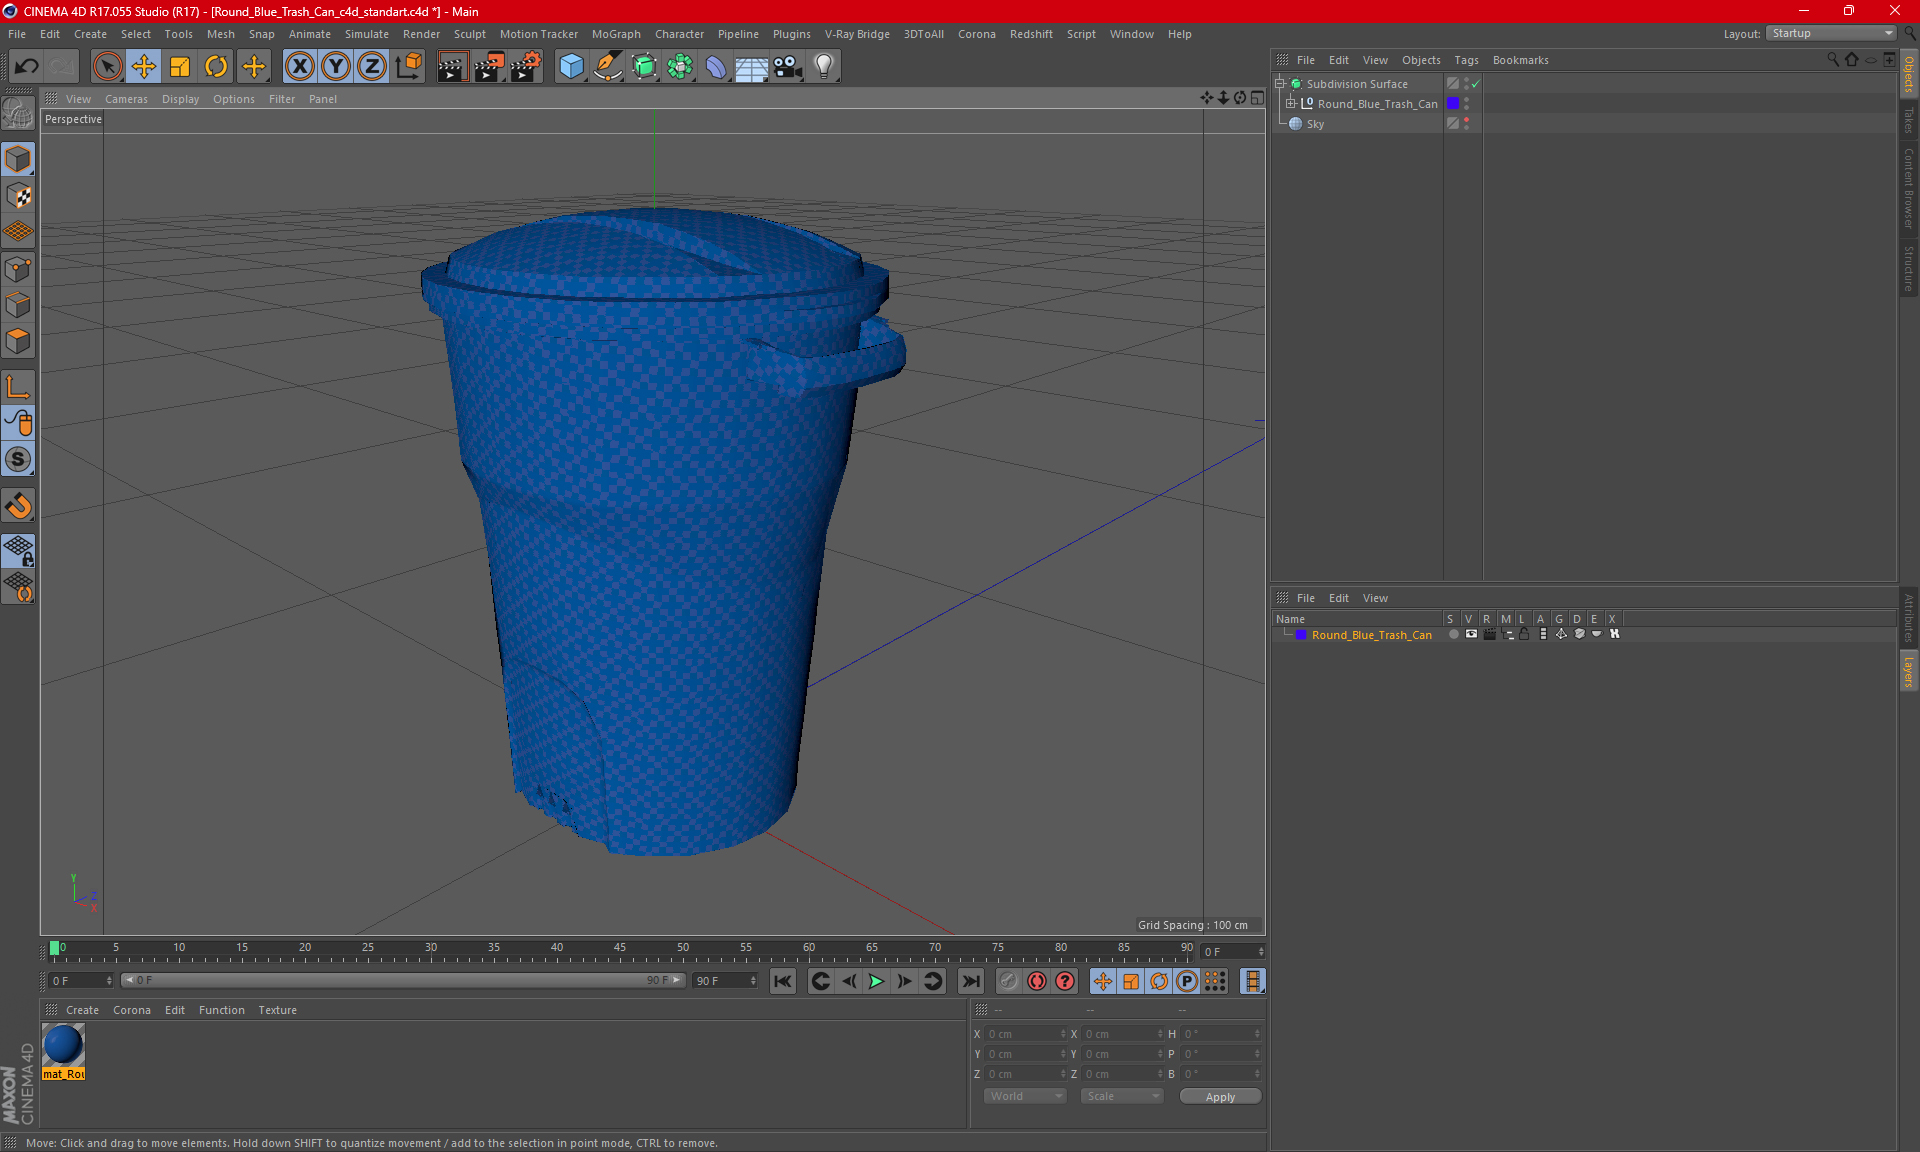1920x1152 pixels.
Task: Add a Cube primitive object
Action: point(571,66)
